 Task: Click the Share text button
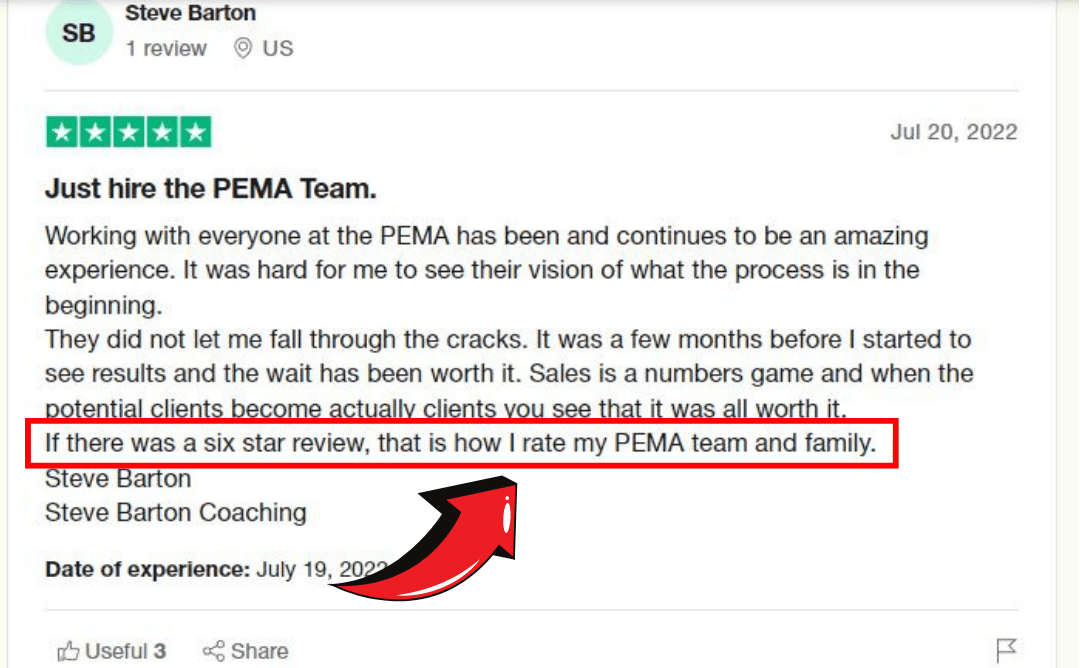(260, 651)
